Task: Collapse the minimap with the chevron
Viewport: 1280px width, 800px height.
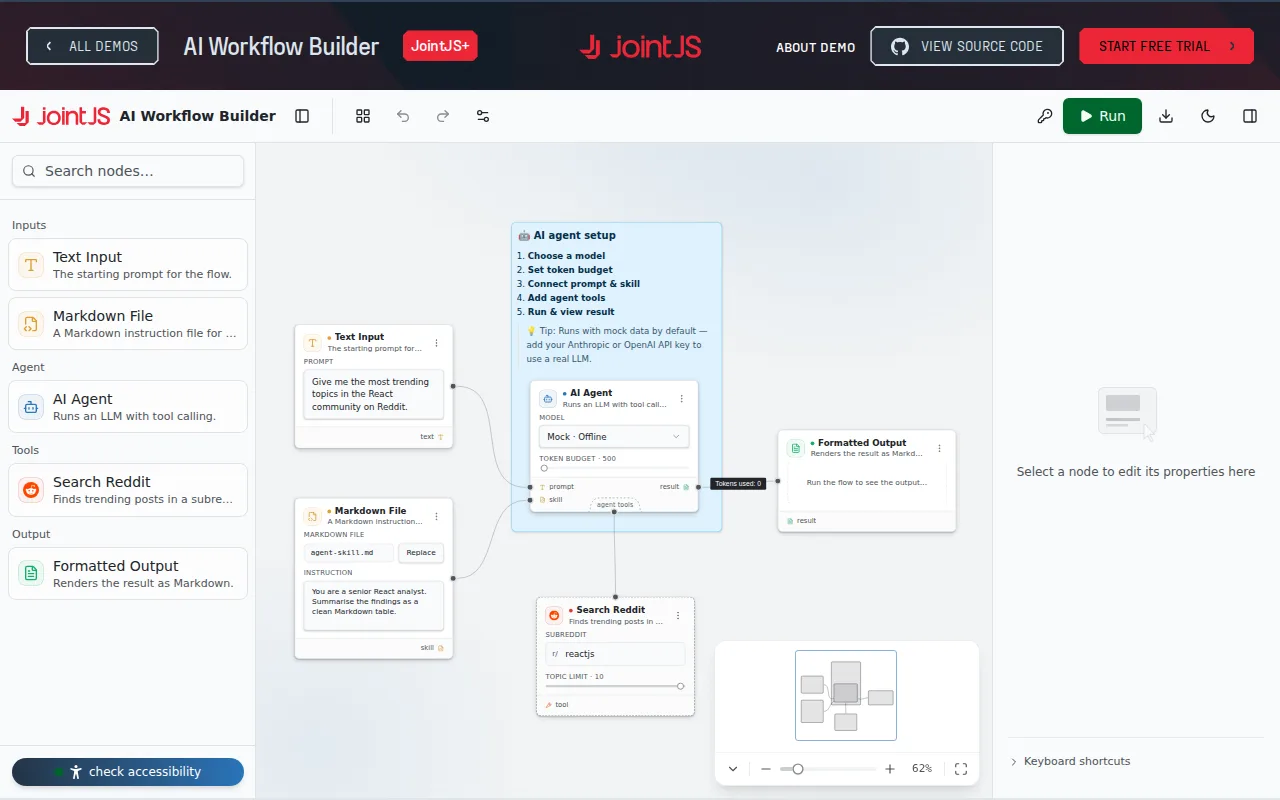Action: 733,769
